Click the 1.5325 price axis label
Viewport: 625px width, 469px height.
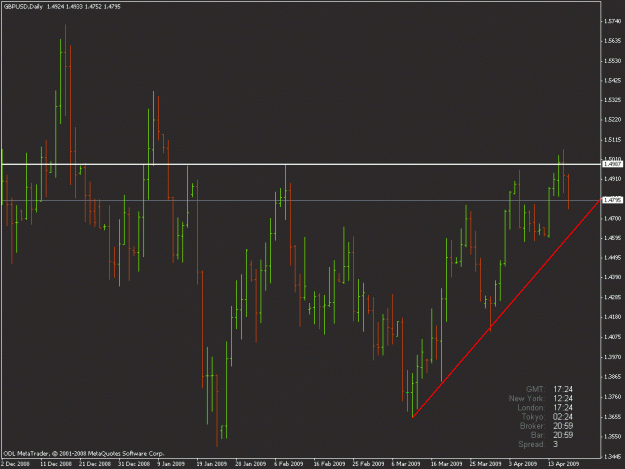613,100
